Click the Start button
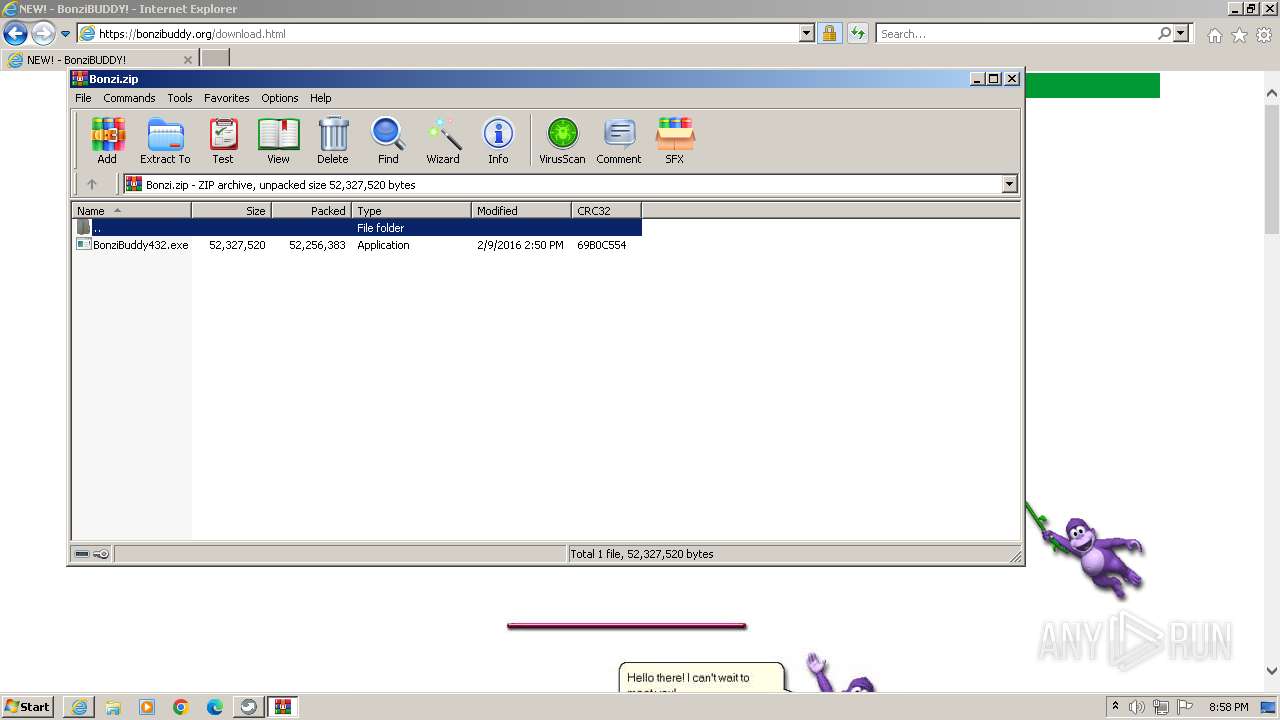The height and width of the screenshot is (720, 1280). pyautogui.click(x=28, y=706)
